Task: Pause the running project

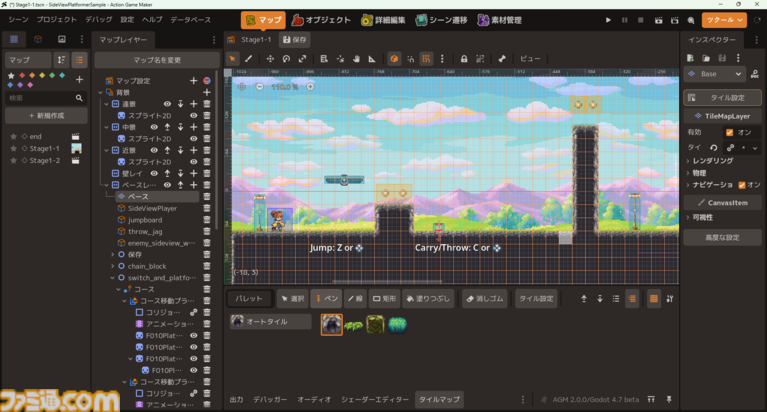Action: point(624,20)
